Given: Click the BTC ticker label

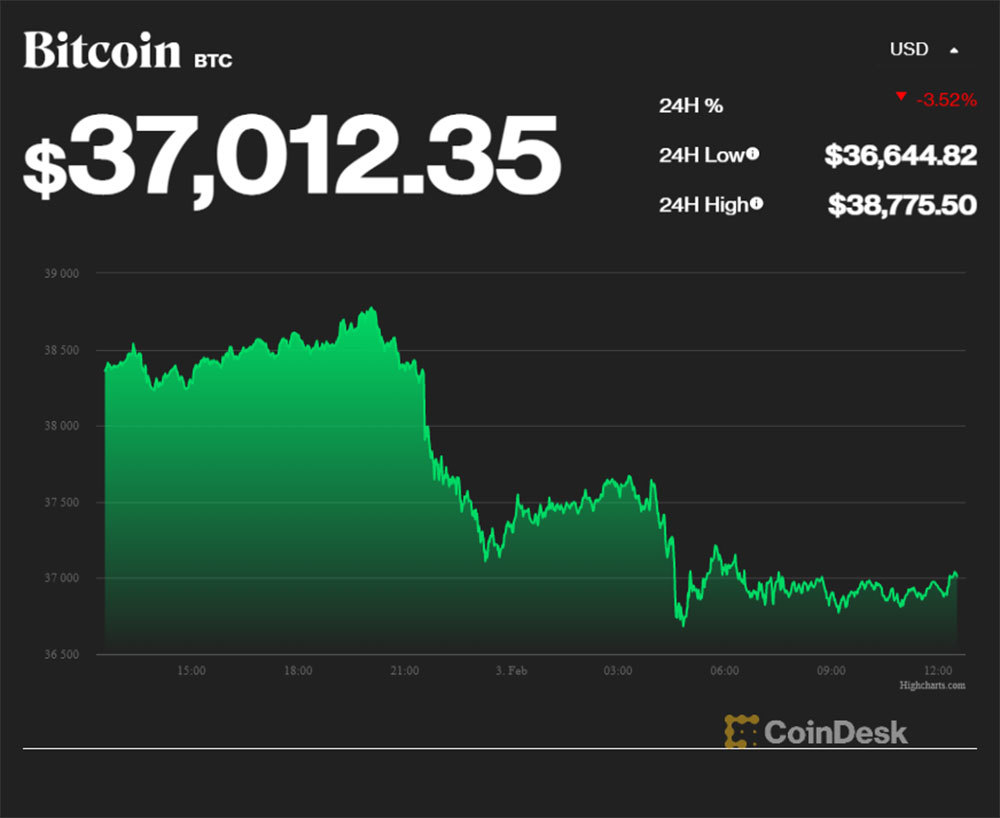Looking at the screenshot, I should 213,61.
